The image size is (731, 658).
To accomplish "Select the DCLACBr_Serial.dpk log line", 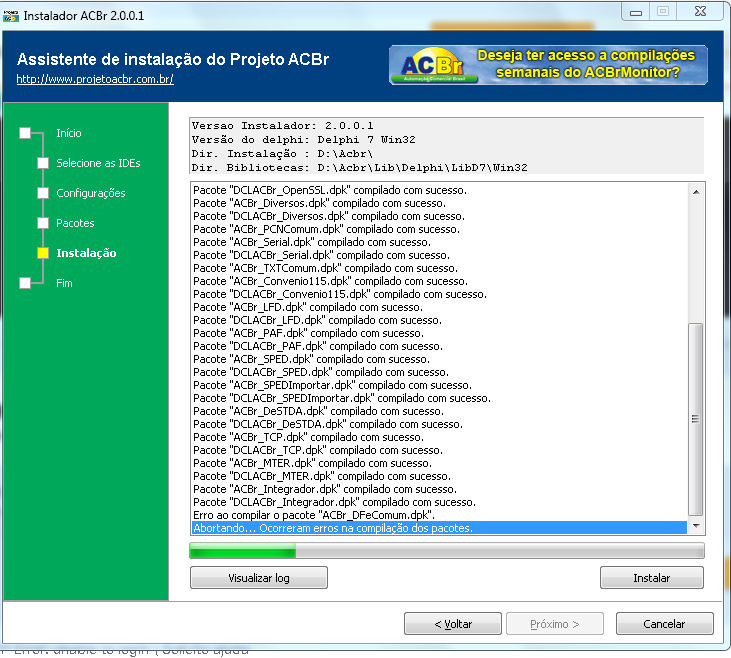I will coord(439,256).
